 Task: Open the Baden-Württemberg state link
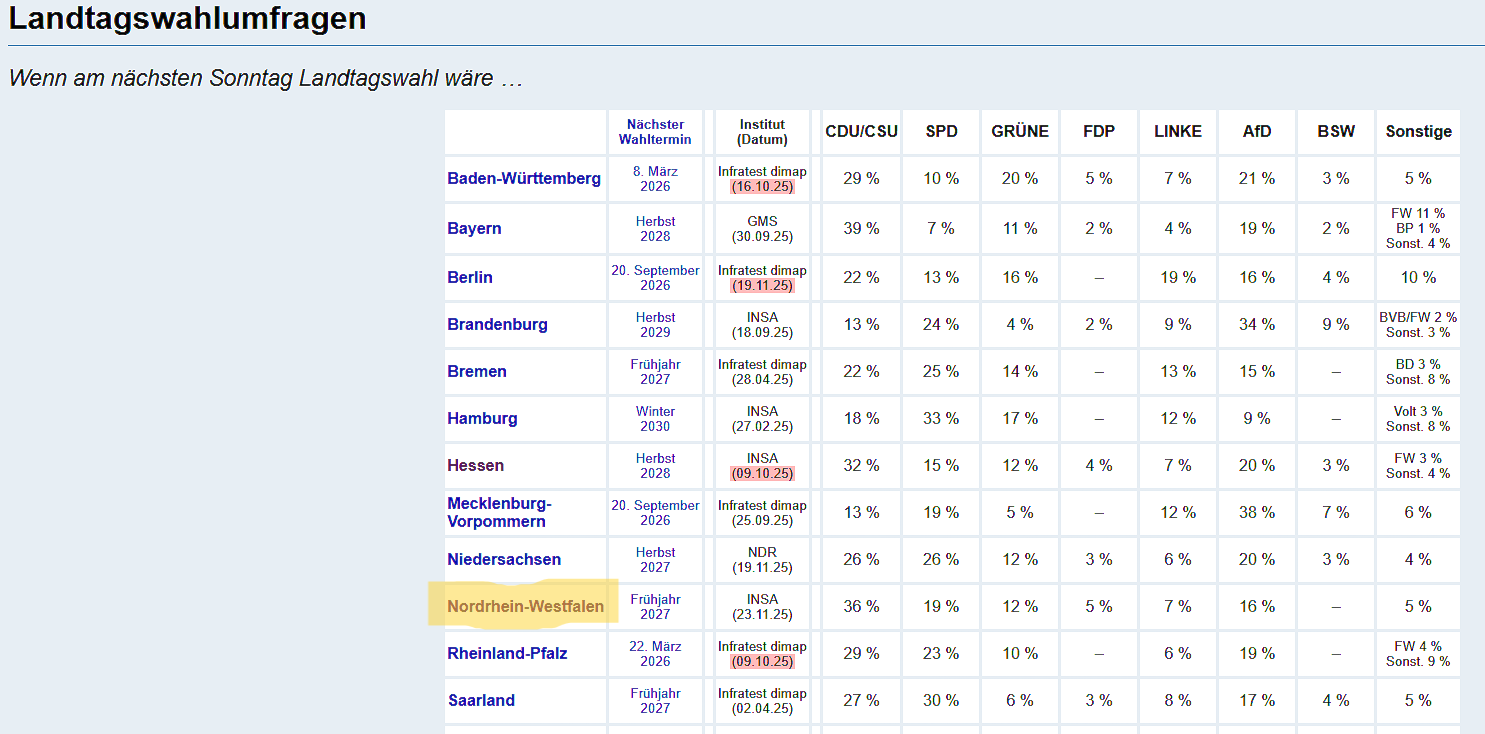[524, 179]
